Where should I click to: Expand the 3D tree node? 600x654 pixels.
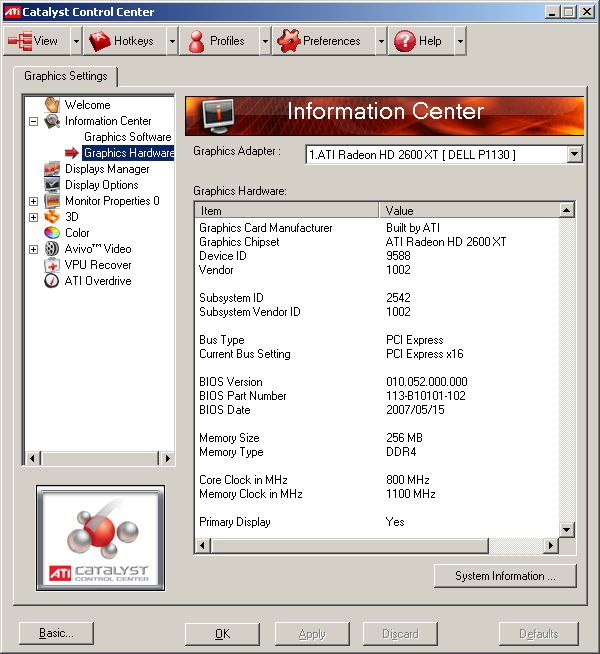coord(34,217)
